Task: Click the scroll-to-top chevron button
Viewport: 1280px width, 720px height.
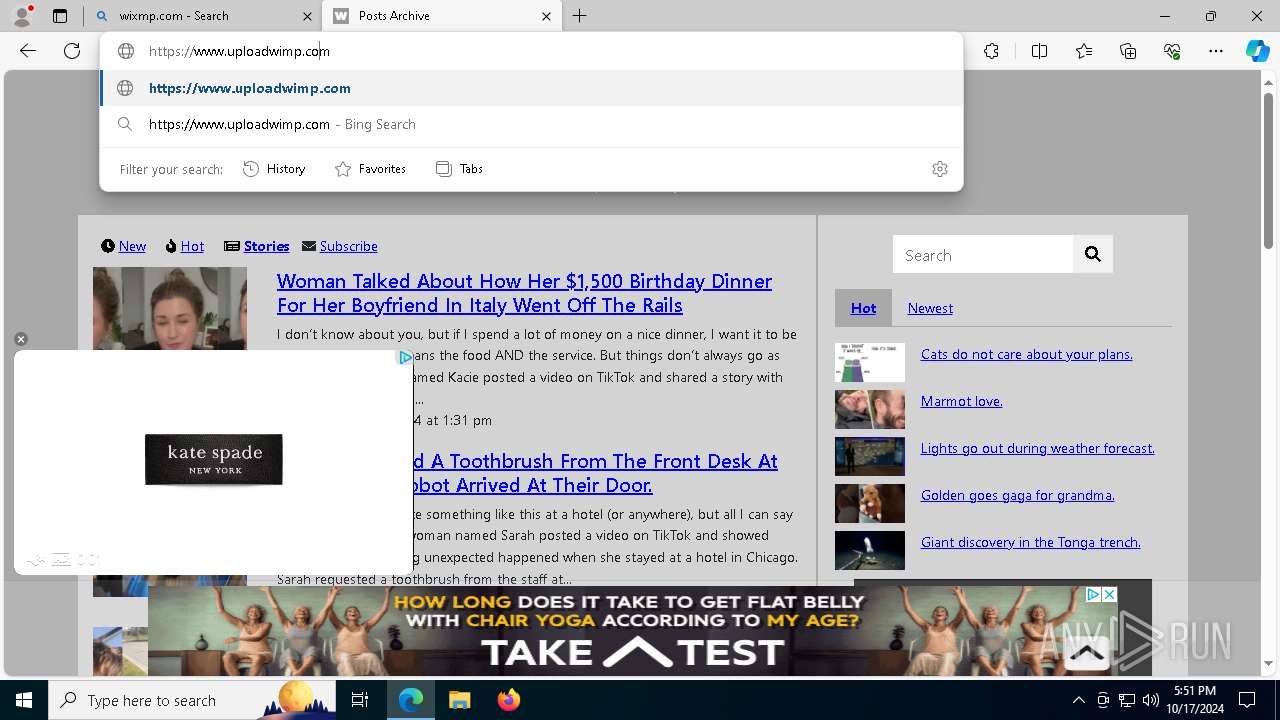Action: coord(1086,654)
